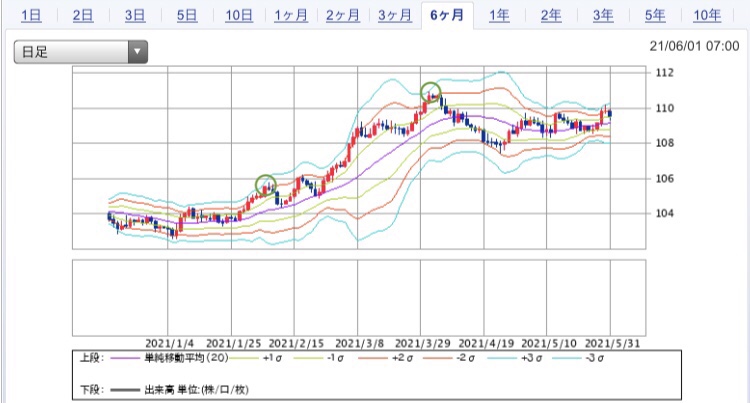Click the 112 price axis label
The image size is (750, 403).
pyautogui.click(x=664, y=73)
